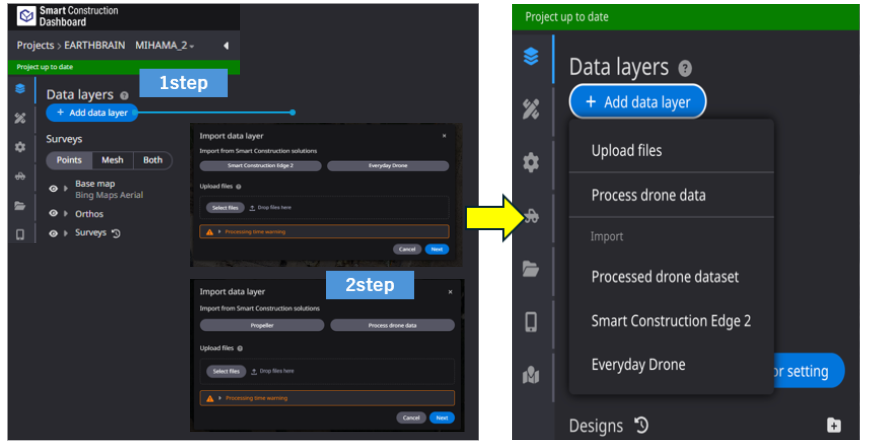Choose Smart Construction Edge 2 menu entry
The width and height of the screenshot is (869, 442).
(x=671, y=321)
